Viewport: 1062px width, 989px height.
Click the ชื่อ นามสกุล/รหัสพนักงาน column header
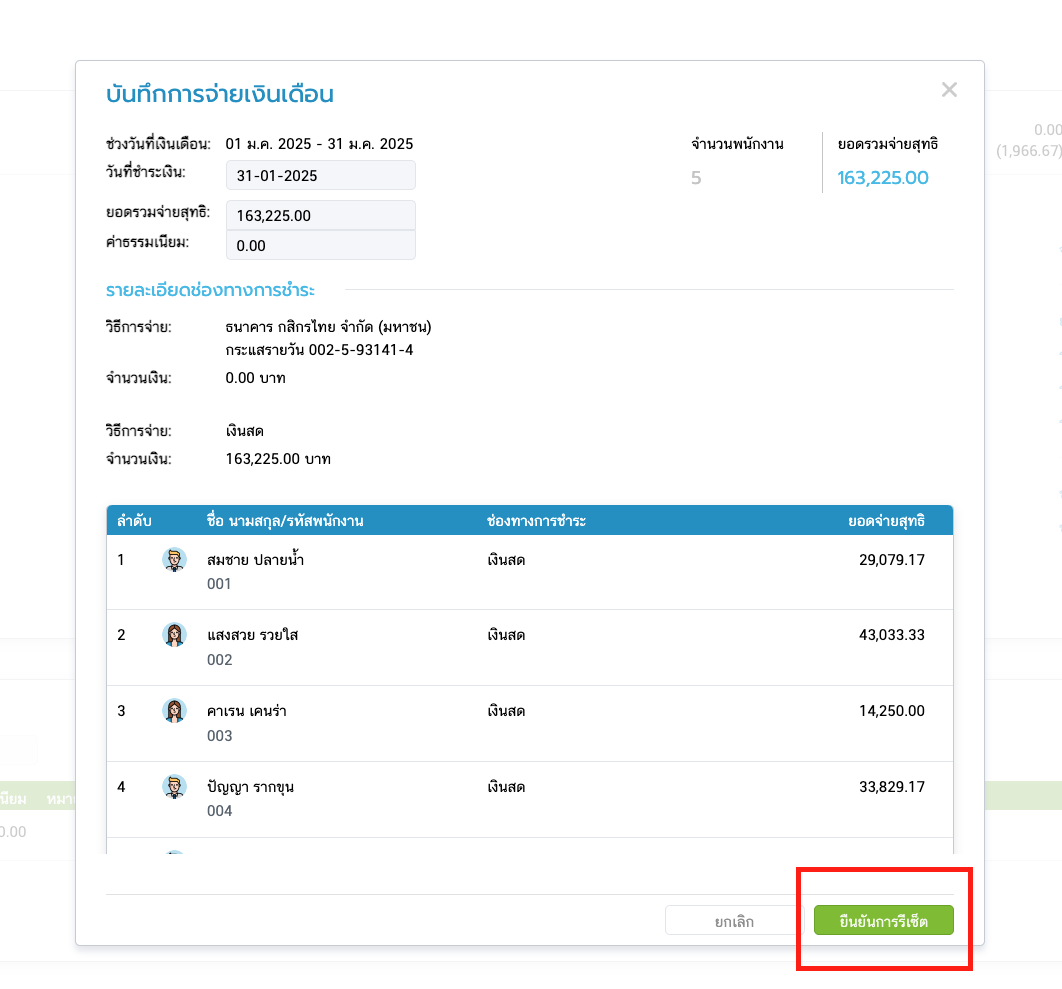pyautogui.click(x=284, y=521)
